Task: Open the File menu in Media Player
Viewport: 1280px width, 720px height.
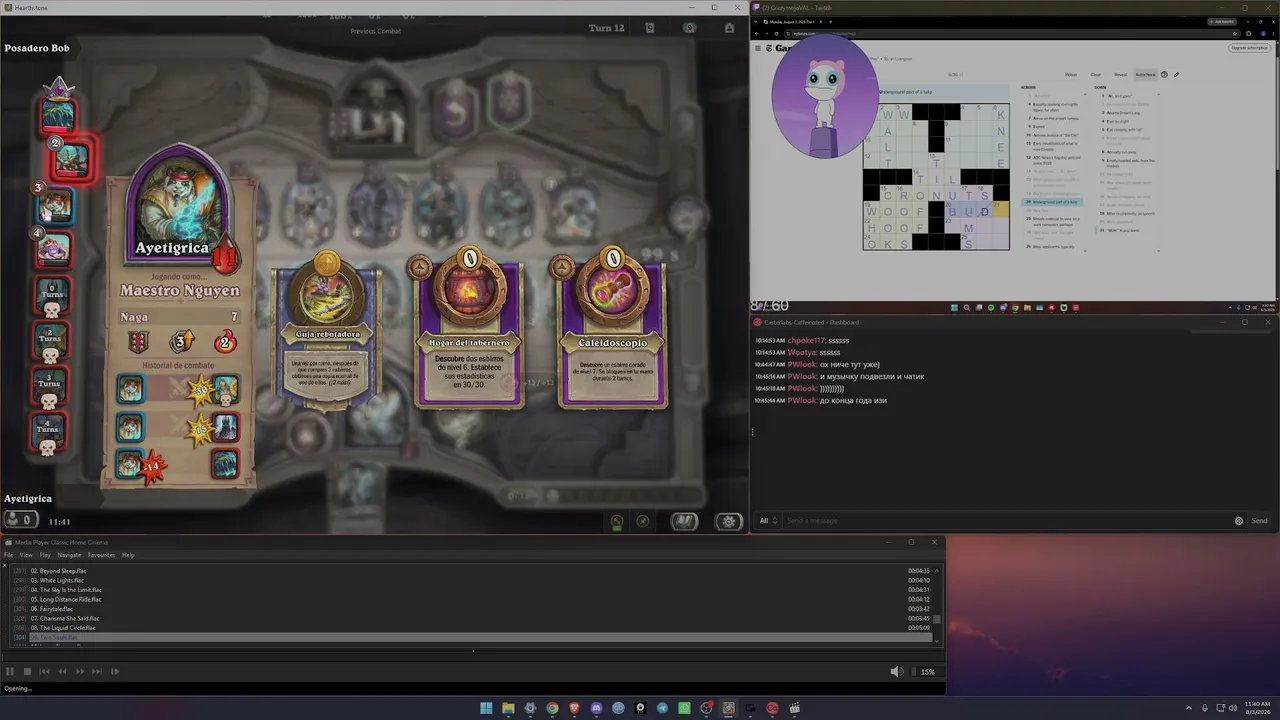Action: (x=9, y=555)
